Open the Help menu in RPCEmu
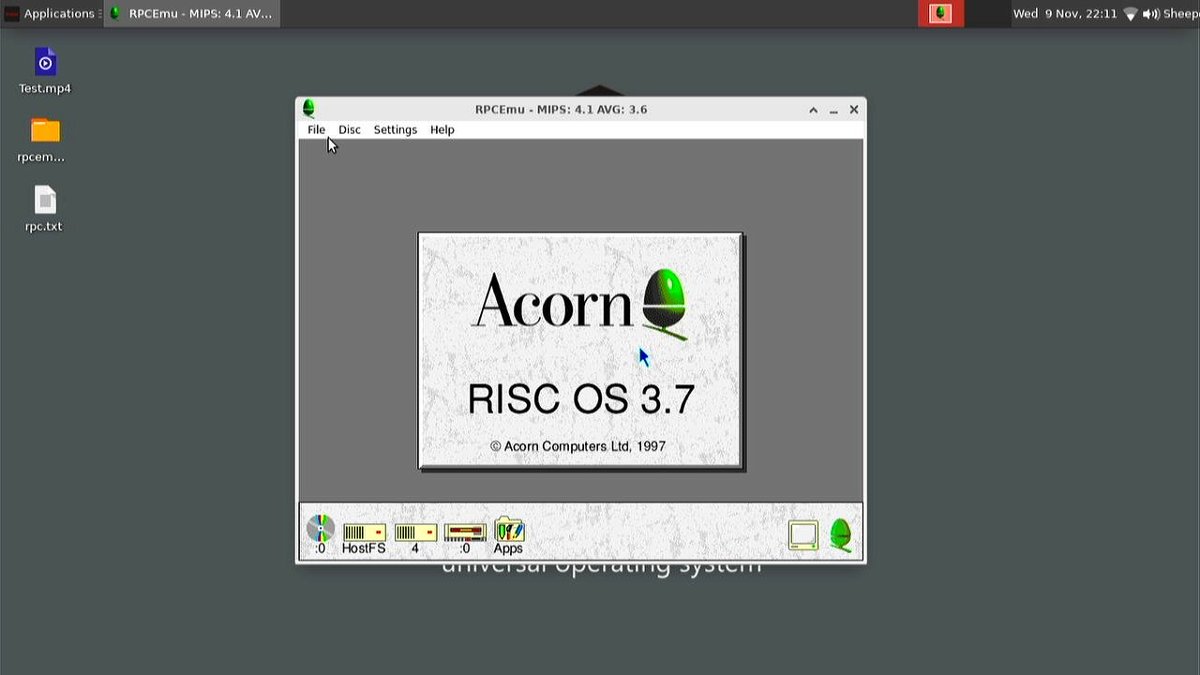Viewport: 1200px width, 675px height. [x=442, y=130]
